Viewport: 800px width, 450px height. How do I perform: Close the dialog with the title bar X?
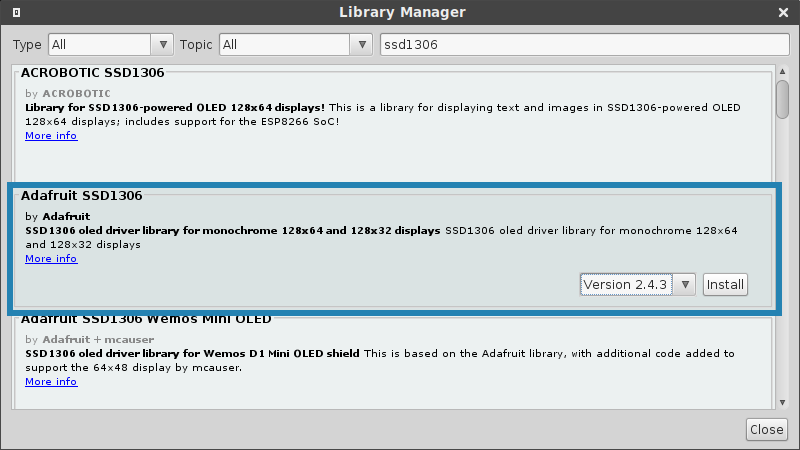(x=785, y=12)
